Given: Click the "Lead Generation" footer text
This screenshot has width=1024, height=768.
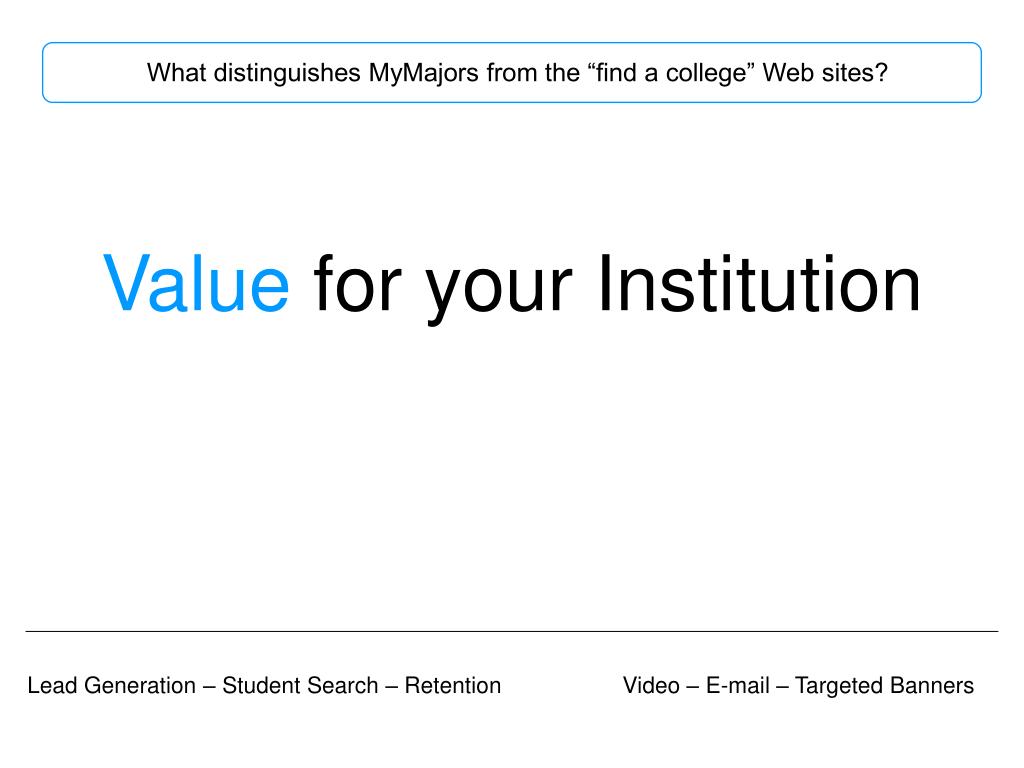Looking at the screenshot, I should pyautogui.click(x=112, y=686).
